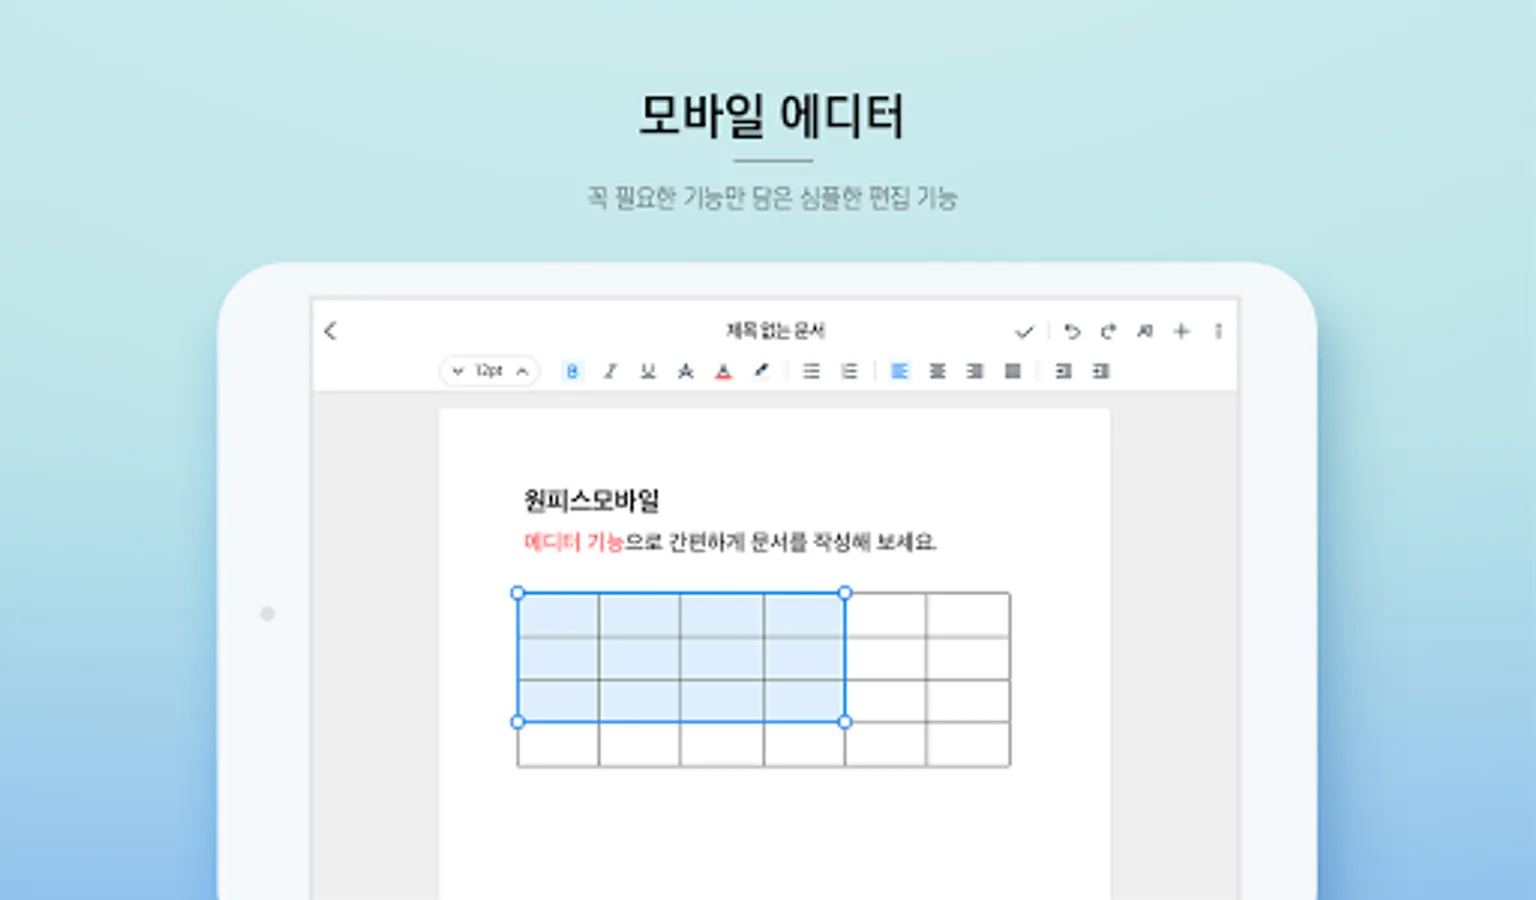Click the top-left table selection handle
This screenshot has height=900, width=1536.
click(518, 593)
